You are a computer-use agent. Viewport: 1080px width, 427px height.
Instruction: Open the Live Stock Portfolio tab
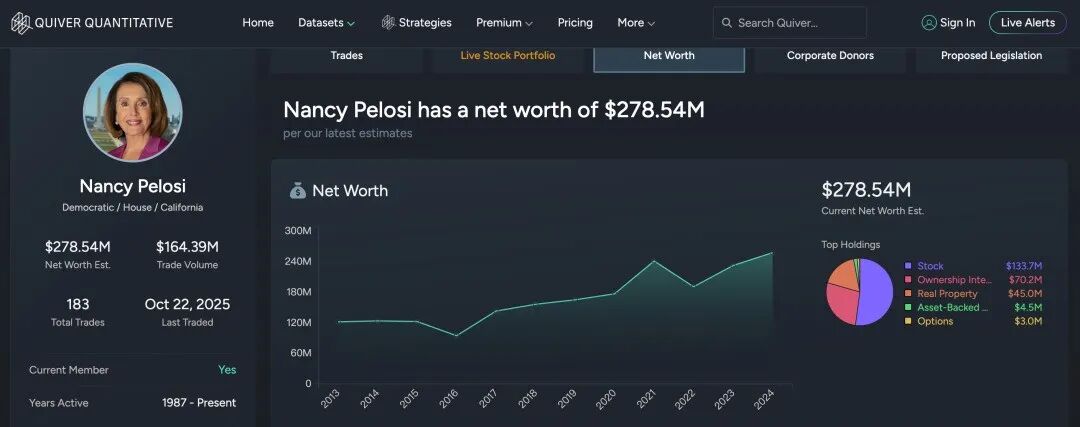[508, 56]
